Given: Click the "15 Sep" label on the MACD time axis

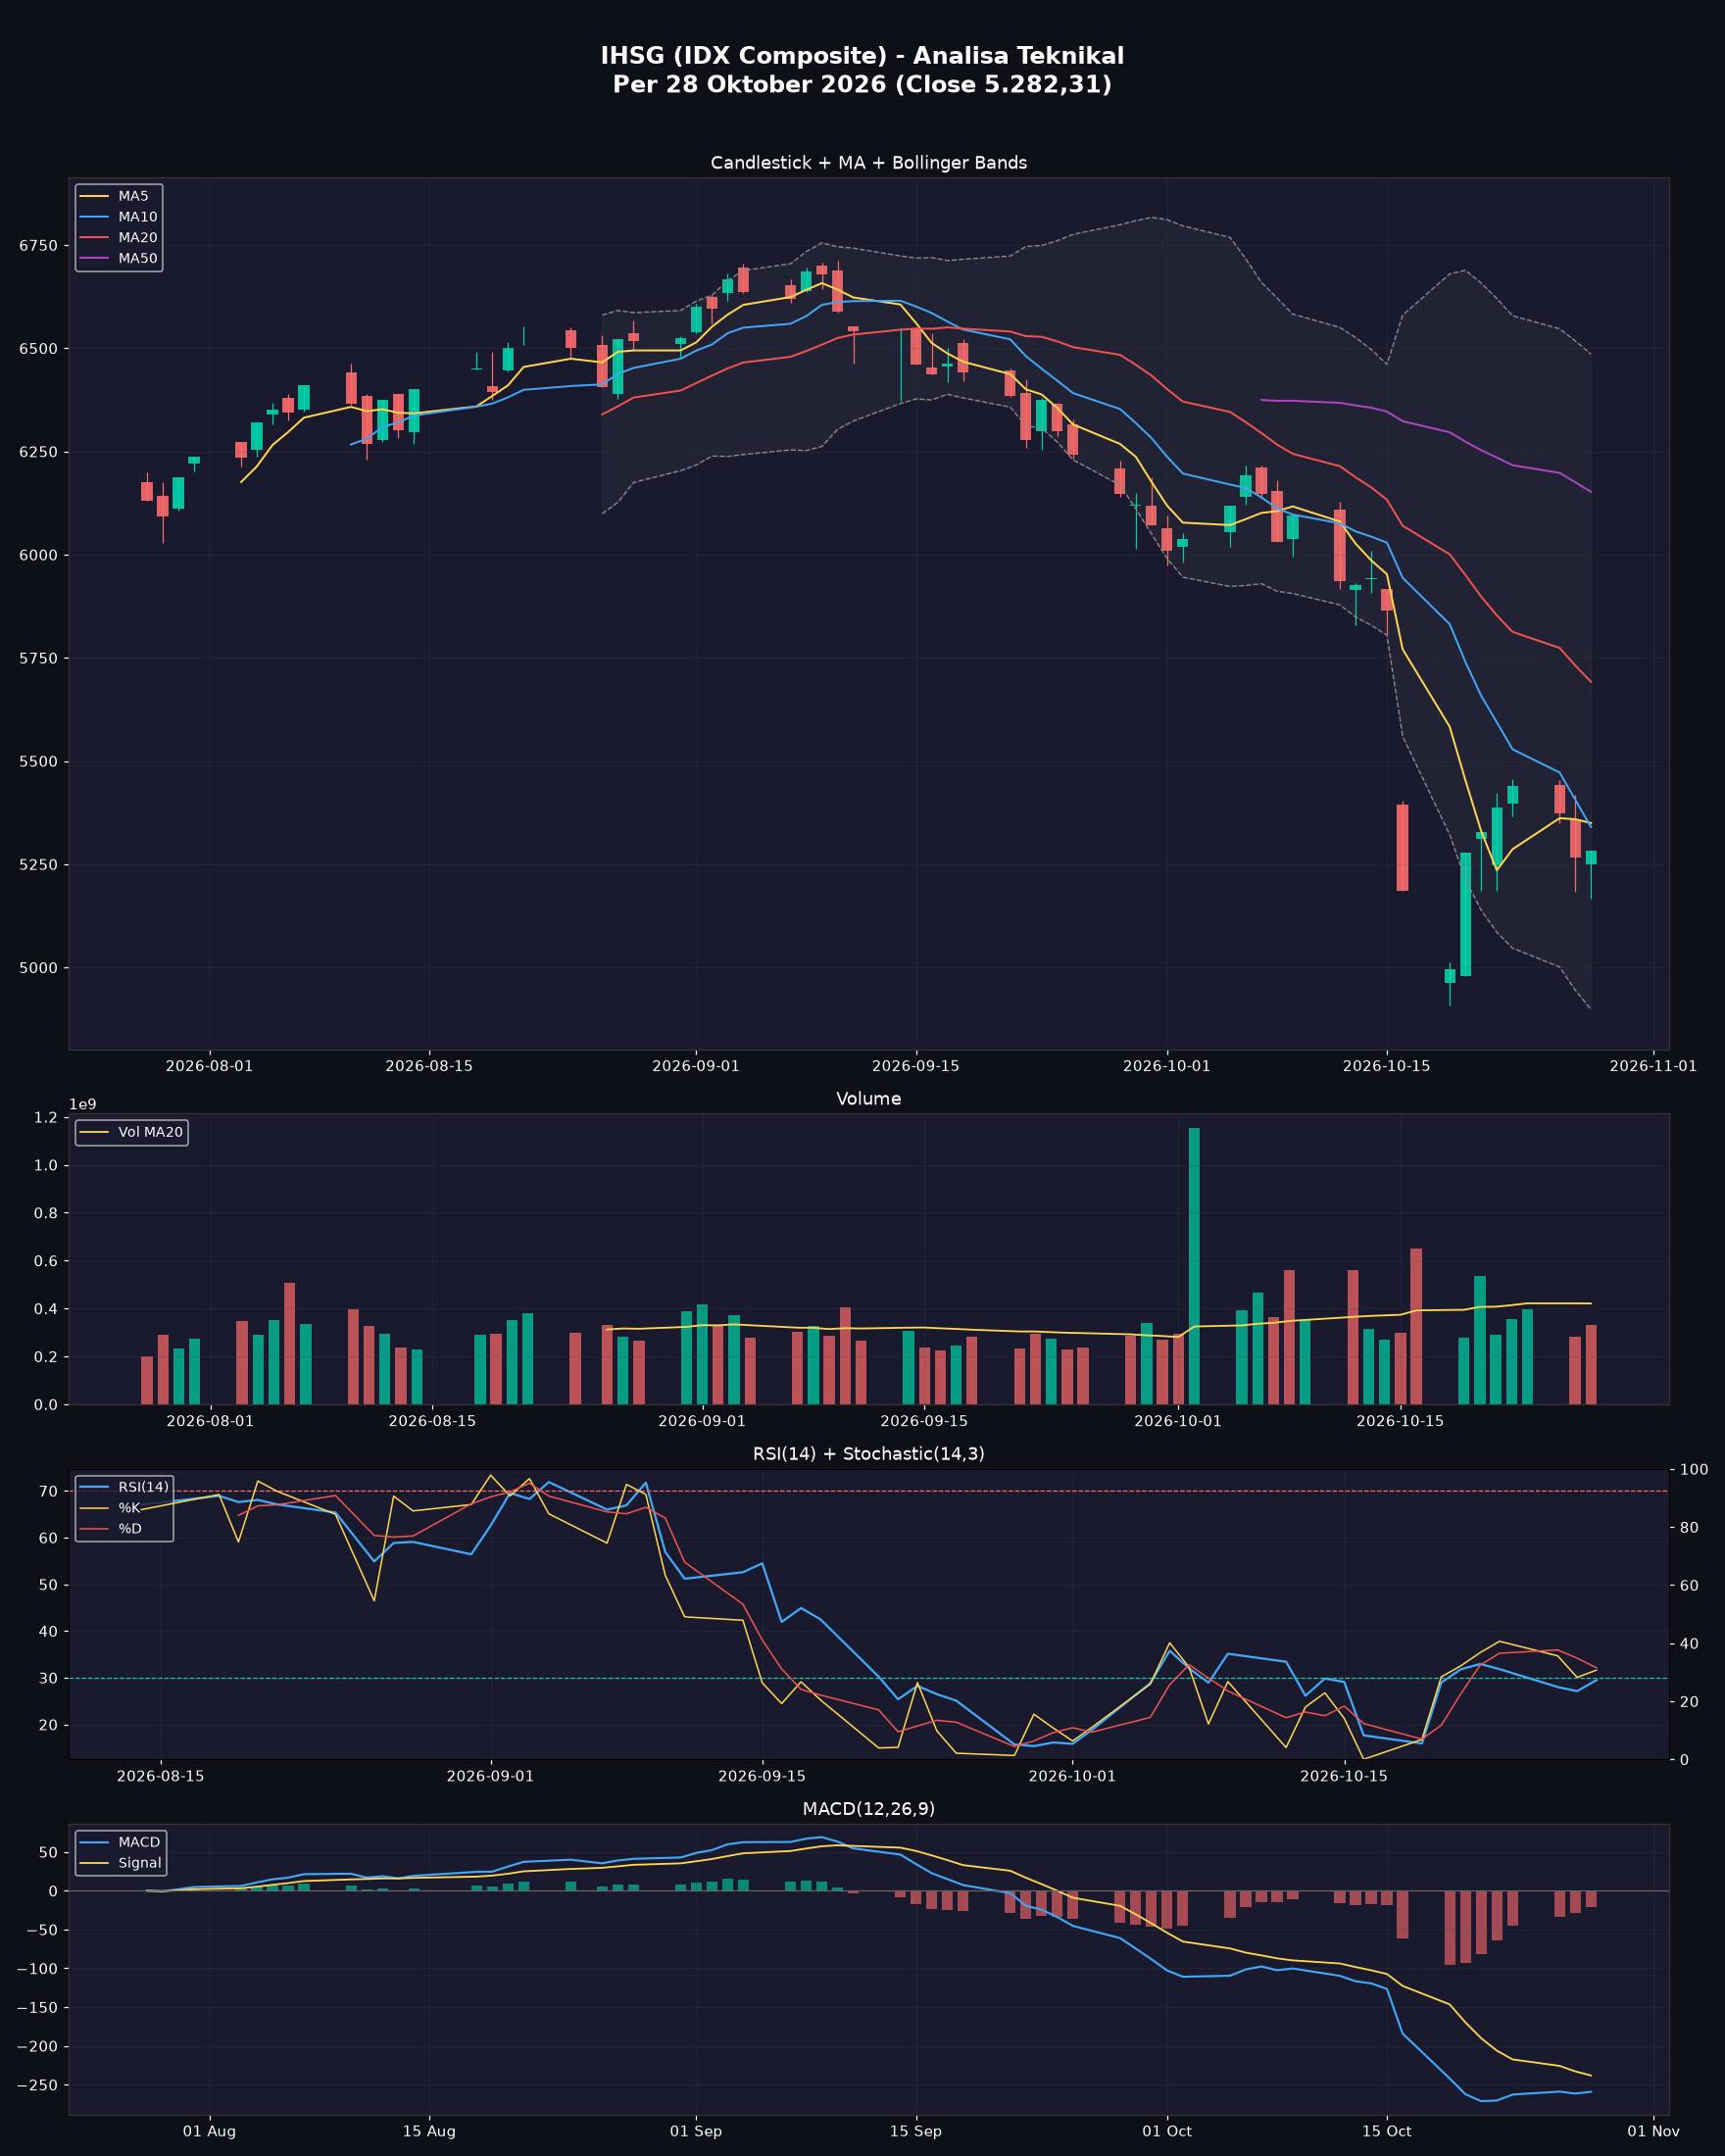Looking at the screenshot, I should [x=915, y=2131].
